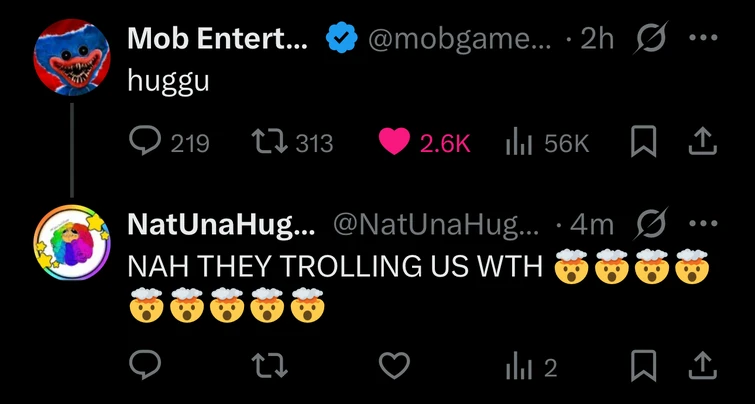755x404 pixels.
Task: Open the Mob Entertainment display name link
Action: tap(217, 38)
